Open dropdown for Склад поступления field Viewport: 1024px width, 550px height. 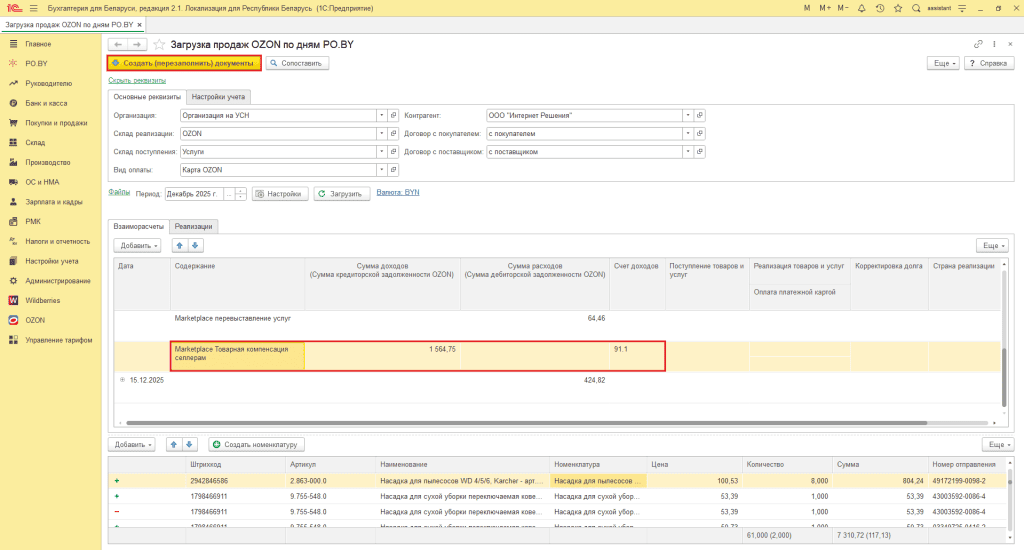click(x=382, y=152)
